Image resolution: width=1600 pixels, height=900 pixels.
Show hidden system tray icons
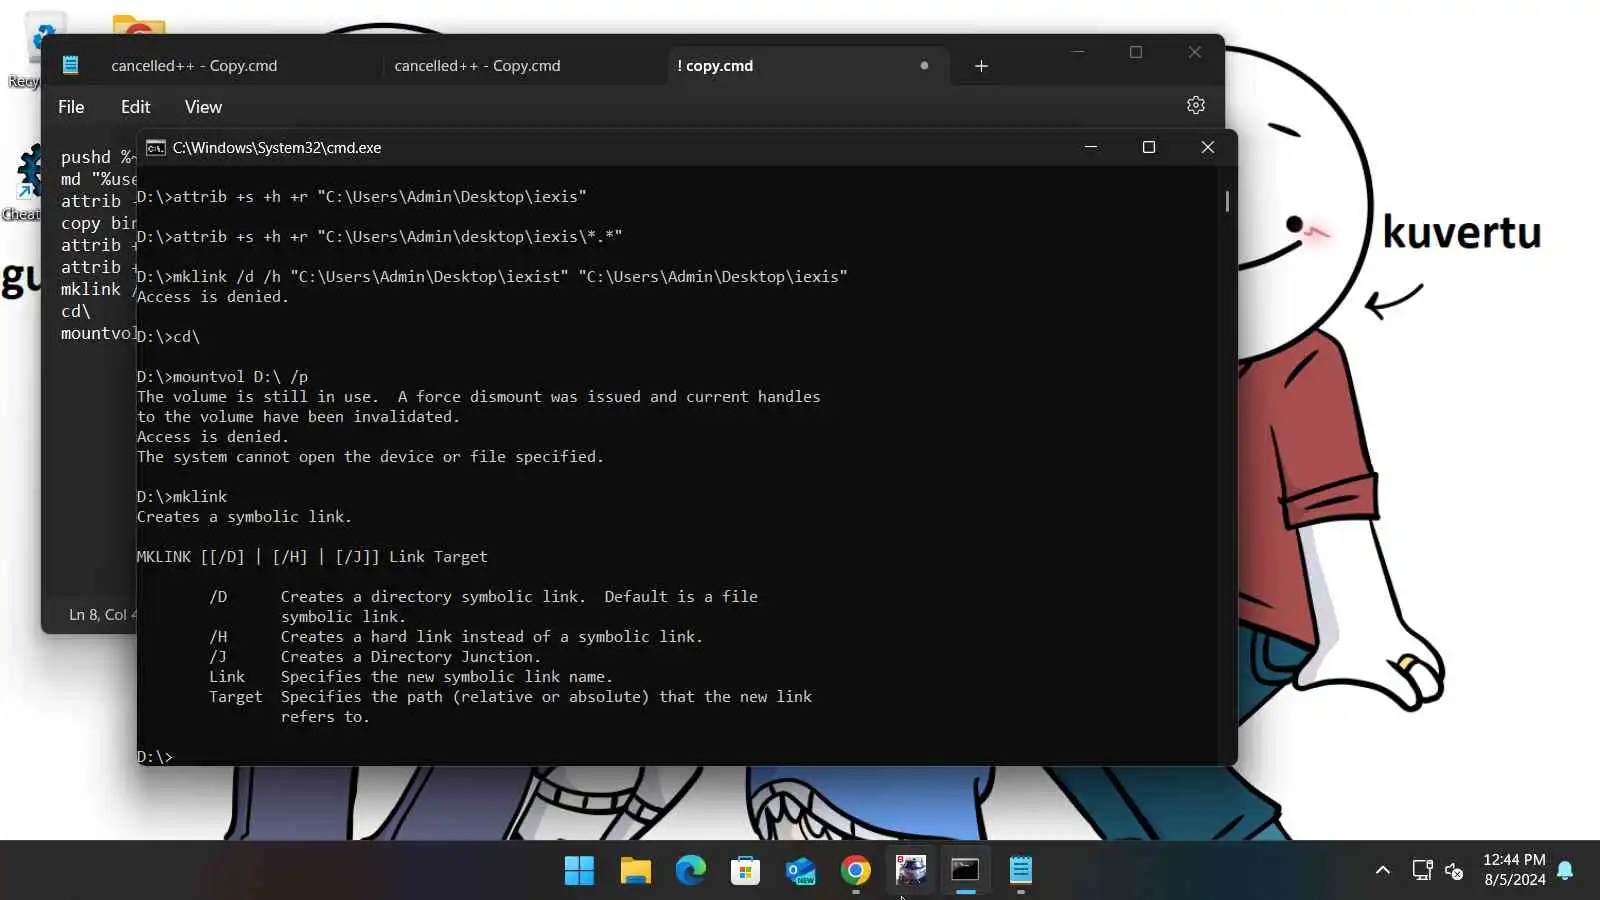pos(1383,870)
